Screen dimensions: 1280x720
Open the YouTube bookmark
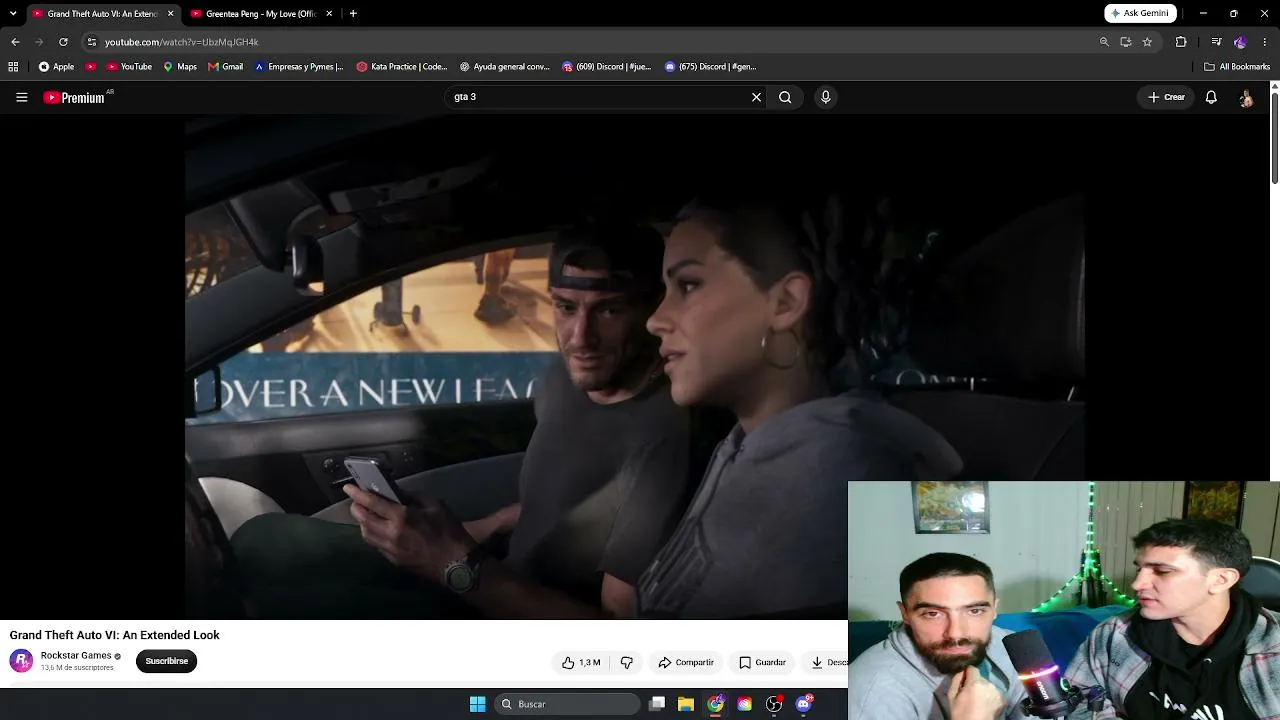128,67
